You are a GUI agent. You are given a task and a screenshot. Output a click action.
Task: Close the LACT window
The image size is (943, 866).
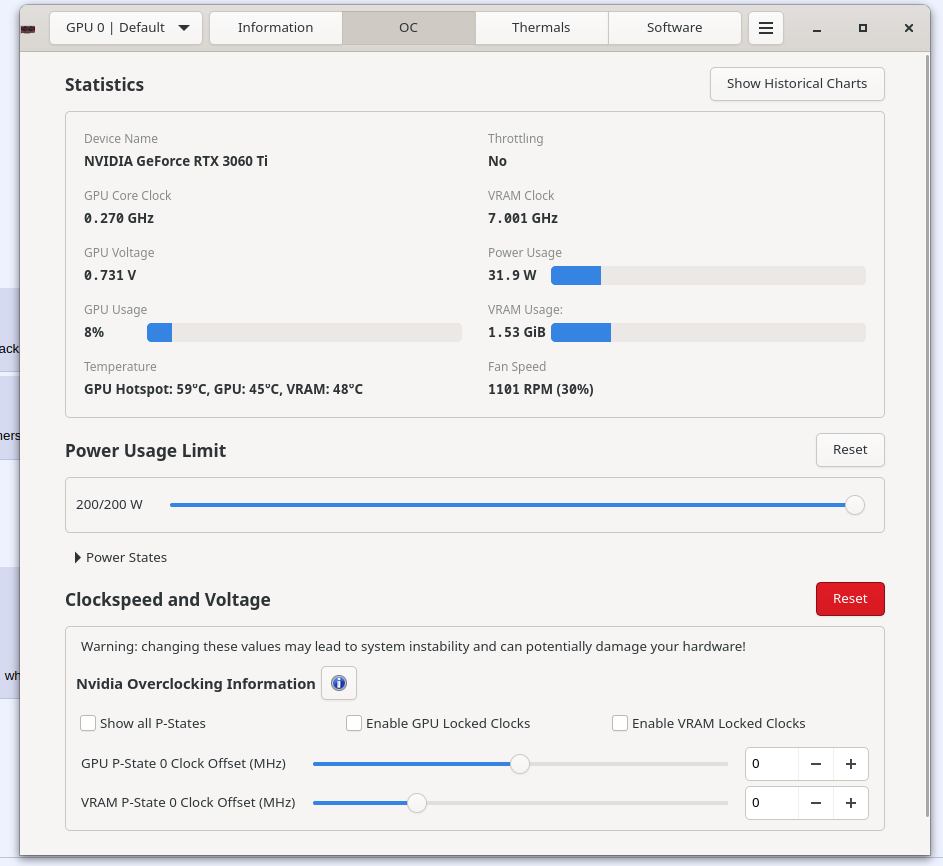[x=909, y=28]
